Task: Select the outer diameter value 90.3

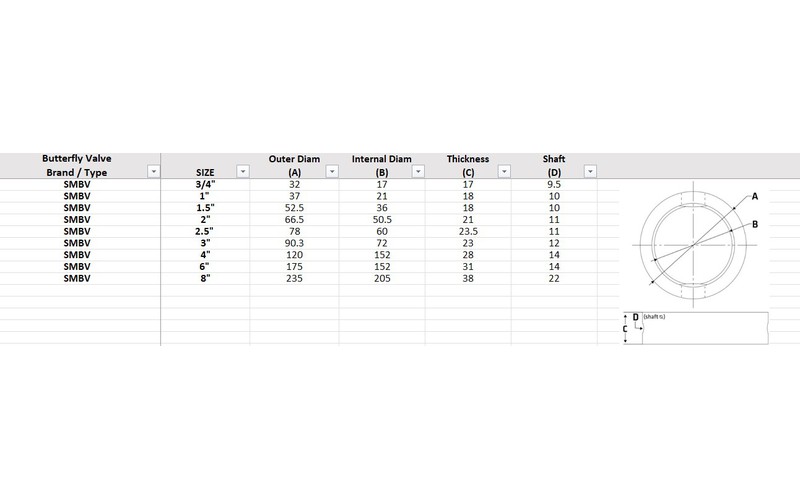Action: [x=294, y=244]
